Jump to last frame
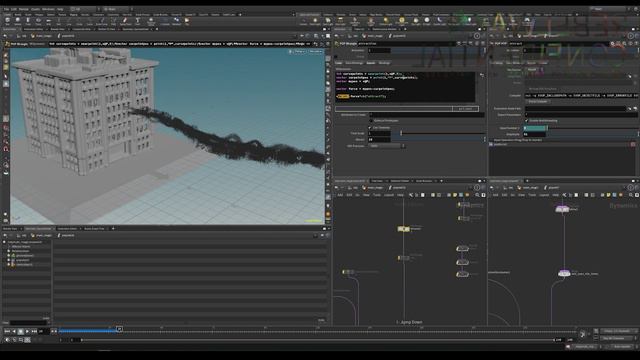The height and width of the screenshot is (360, 640). coord(34,331)
